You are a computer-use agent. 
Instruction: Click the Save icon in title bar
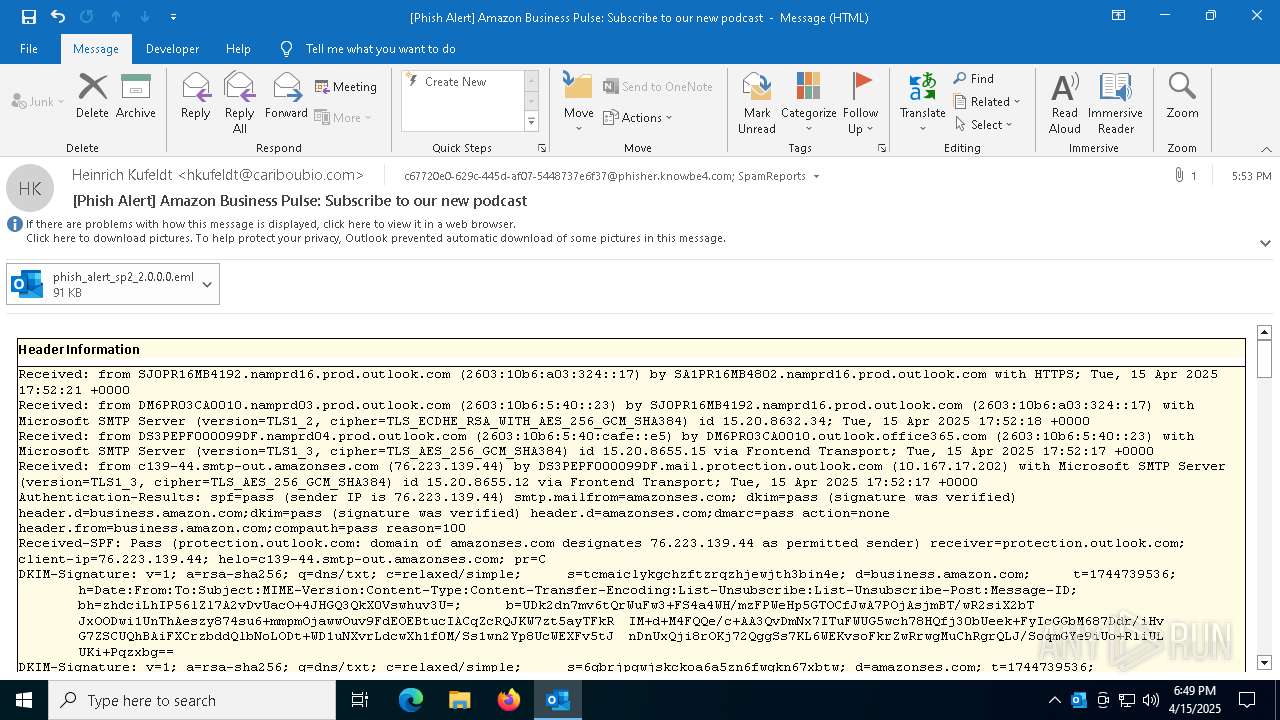click(x=28, y=17)
